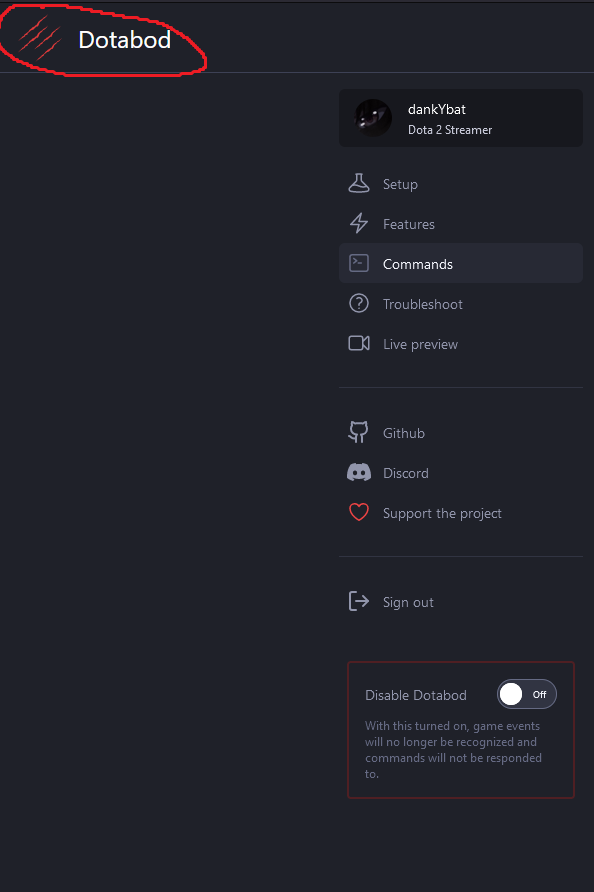This screenshot has width=594, height=892.
Task: Select the Setup flask icon
Action: point(359,183)
